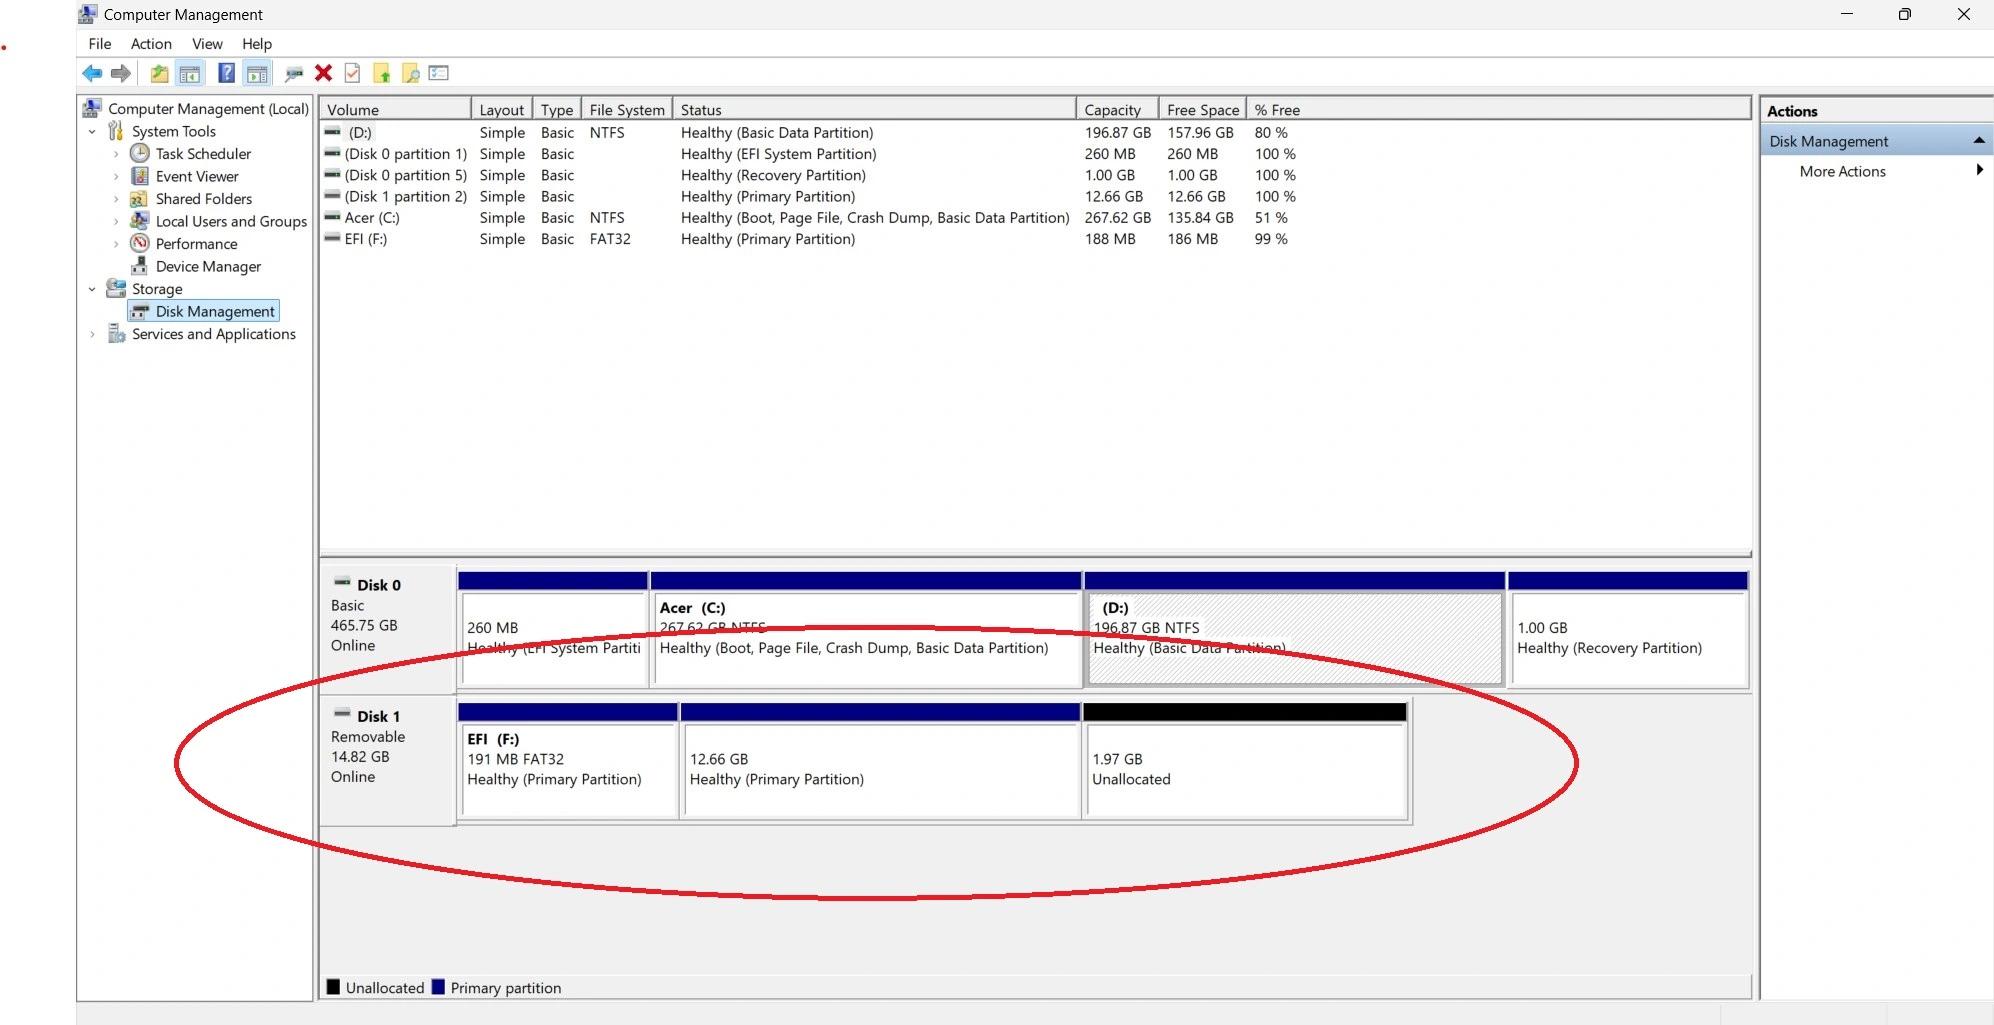Screen dimensions: 1994x1025
Task: Click the black Unallocated legend swatch
Action: tap(334, 987)
